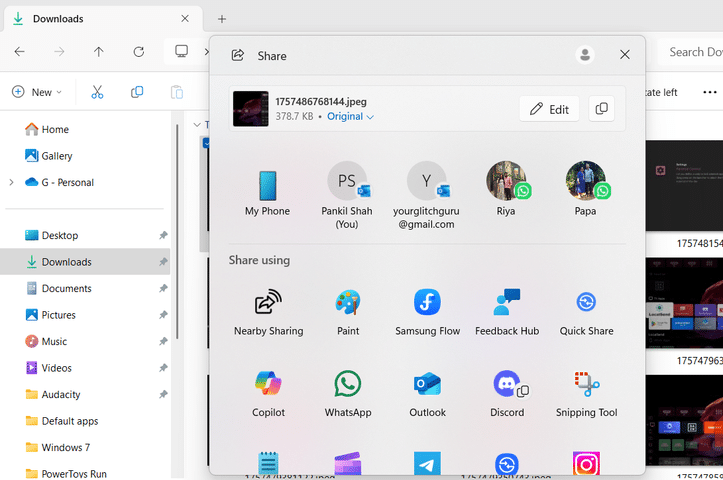Click the Edit button in Share dialog
This screenshot has width=723, height=480.
coord(549,109)
